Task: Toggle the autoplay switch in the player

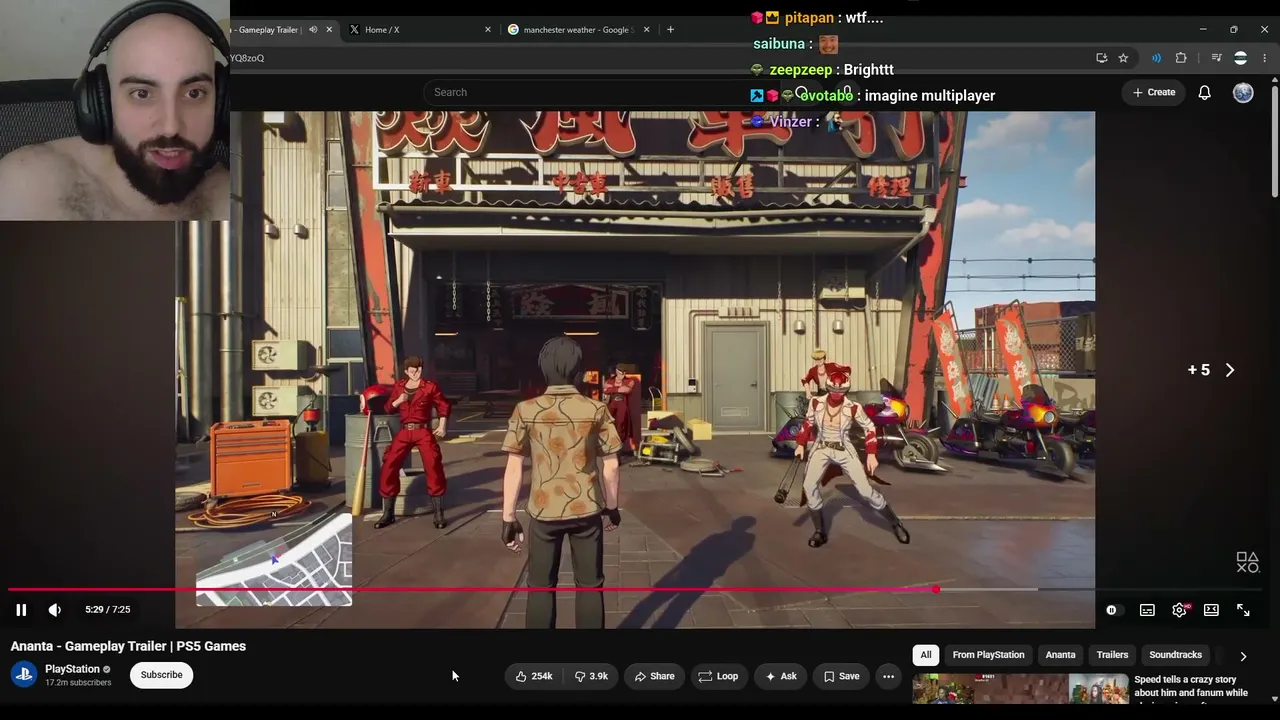Action: [x=1112, y=610]
